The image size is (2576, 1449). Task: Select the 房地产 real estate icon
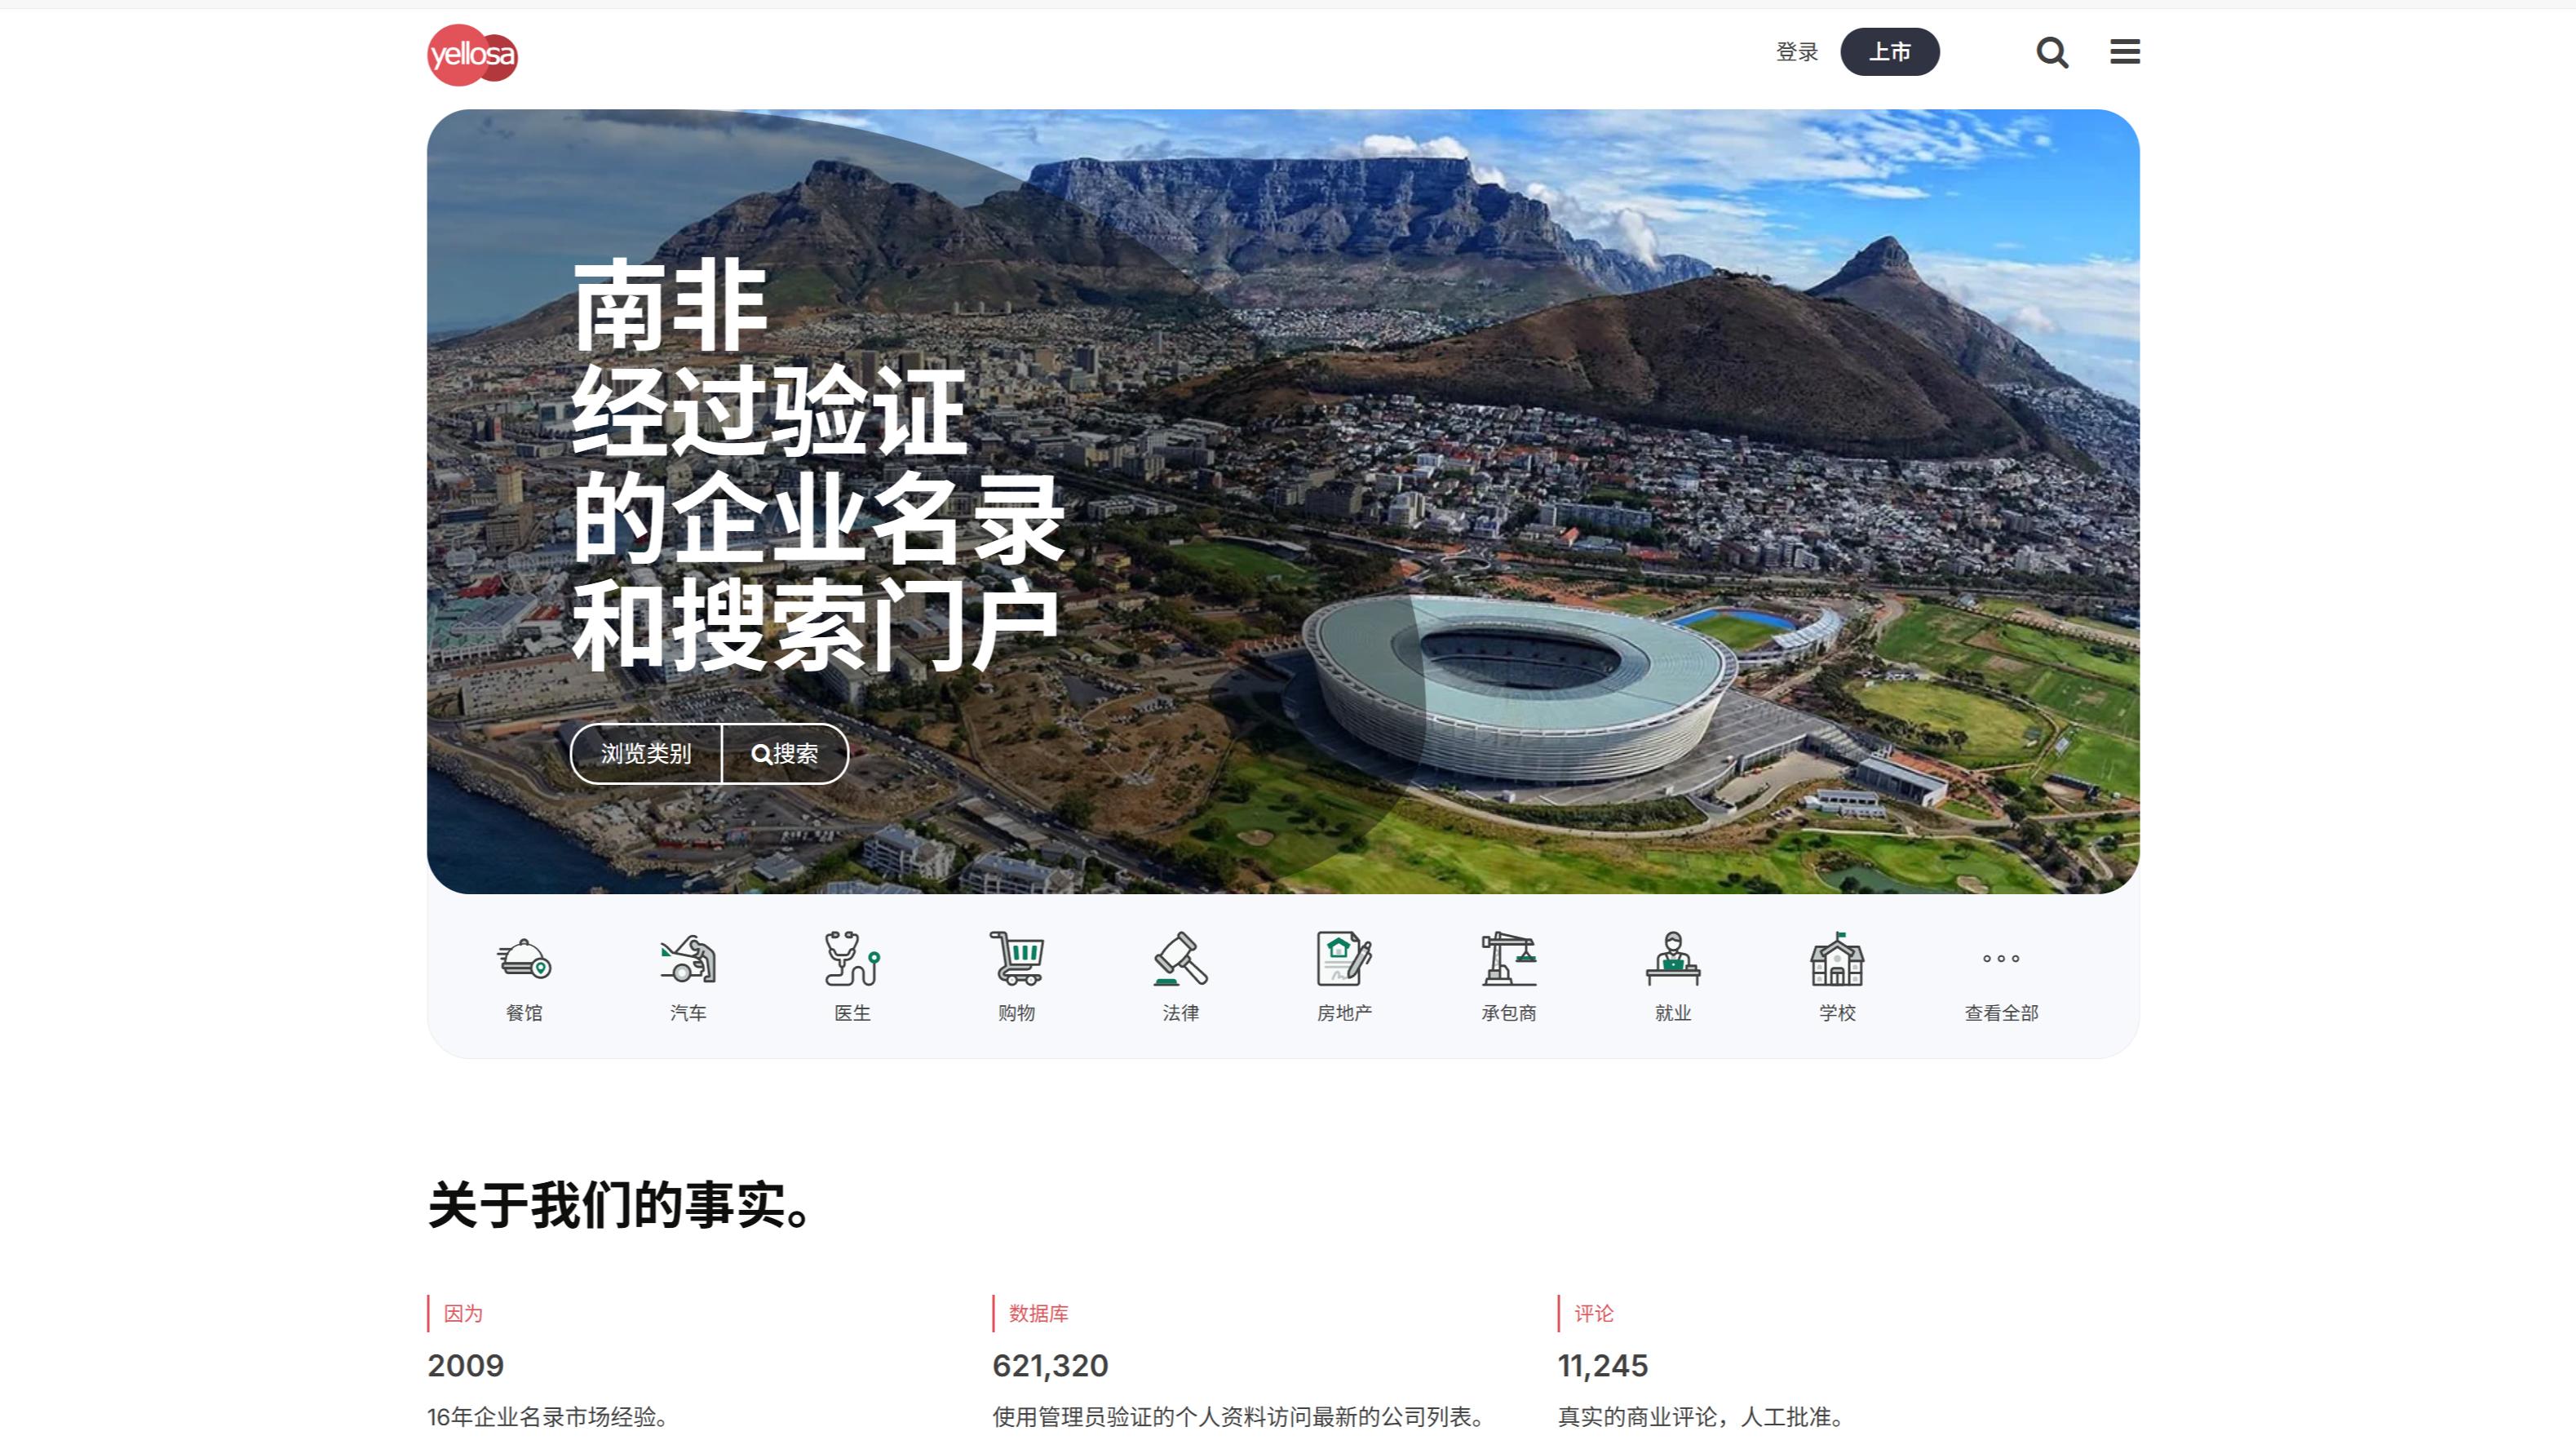coord(1345,959)
